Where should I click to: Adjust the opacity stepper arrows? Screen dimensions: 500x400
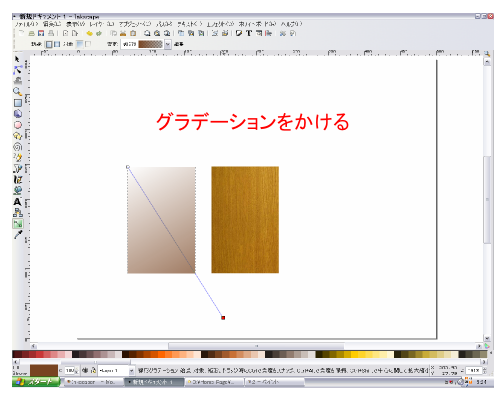[77, 370]
